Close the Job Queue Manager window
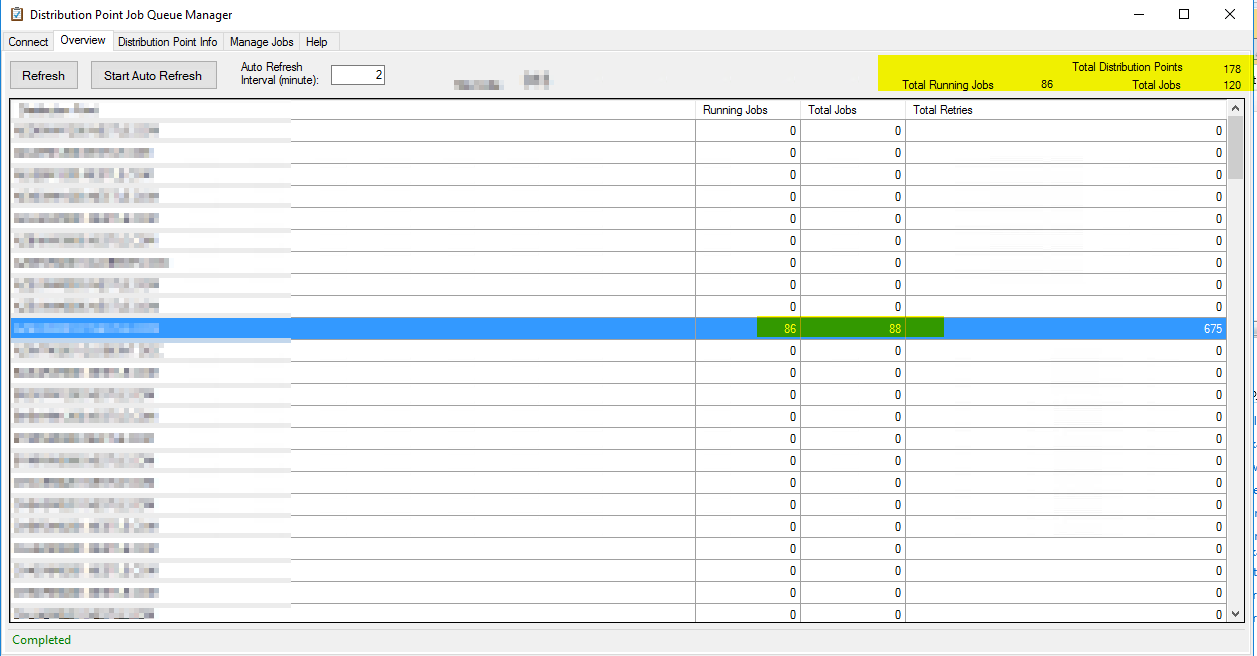The image size is (1257, 656). coord(1230,14)
